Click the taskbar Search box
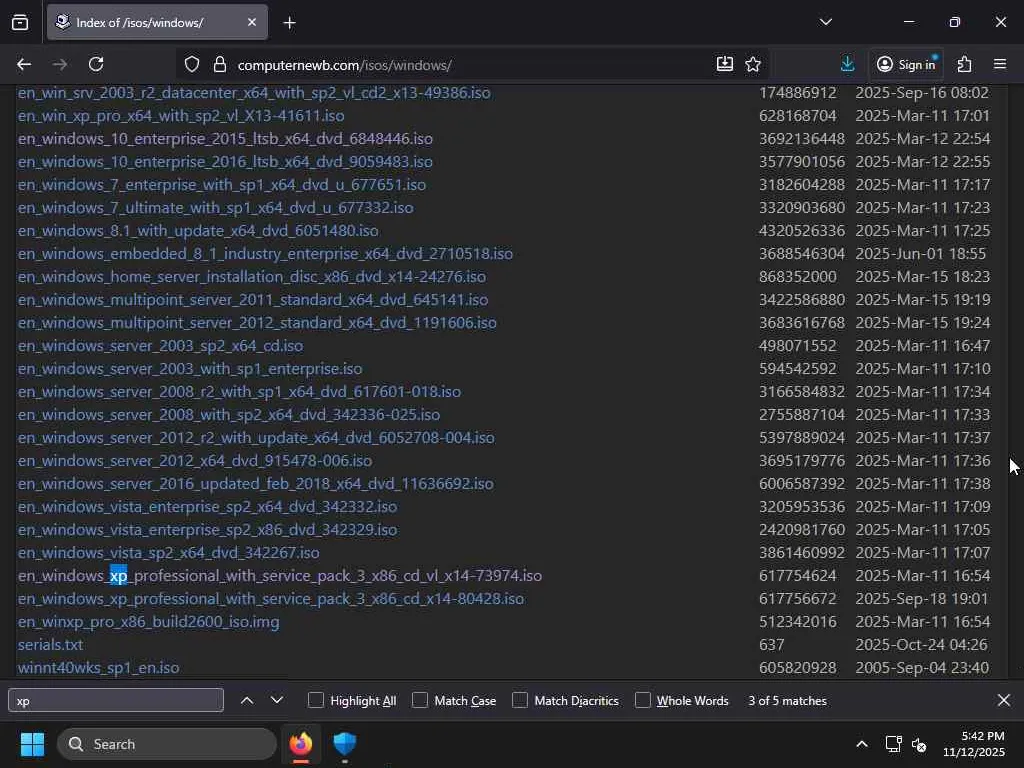 click(167, 744)
